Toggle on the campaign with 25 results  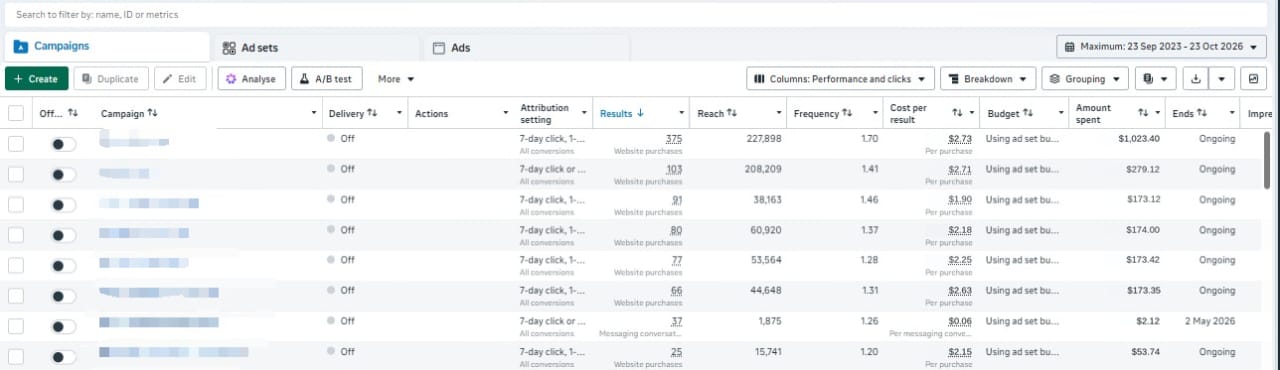coord(63,356)
